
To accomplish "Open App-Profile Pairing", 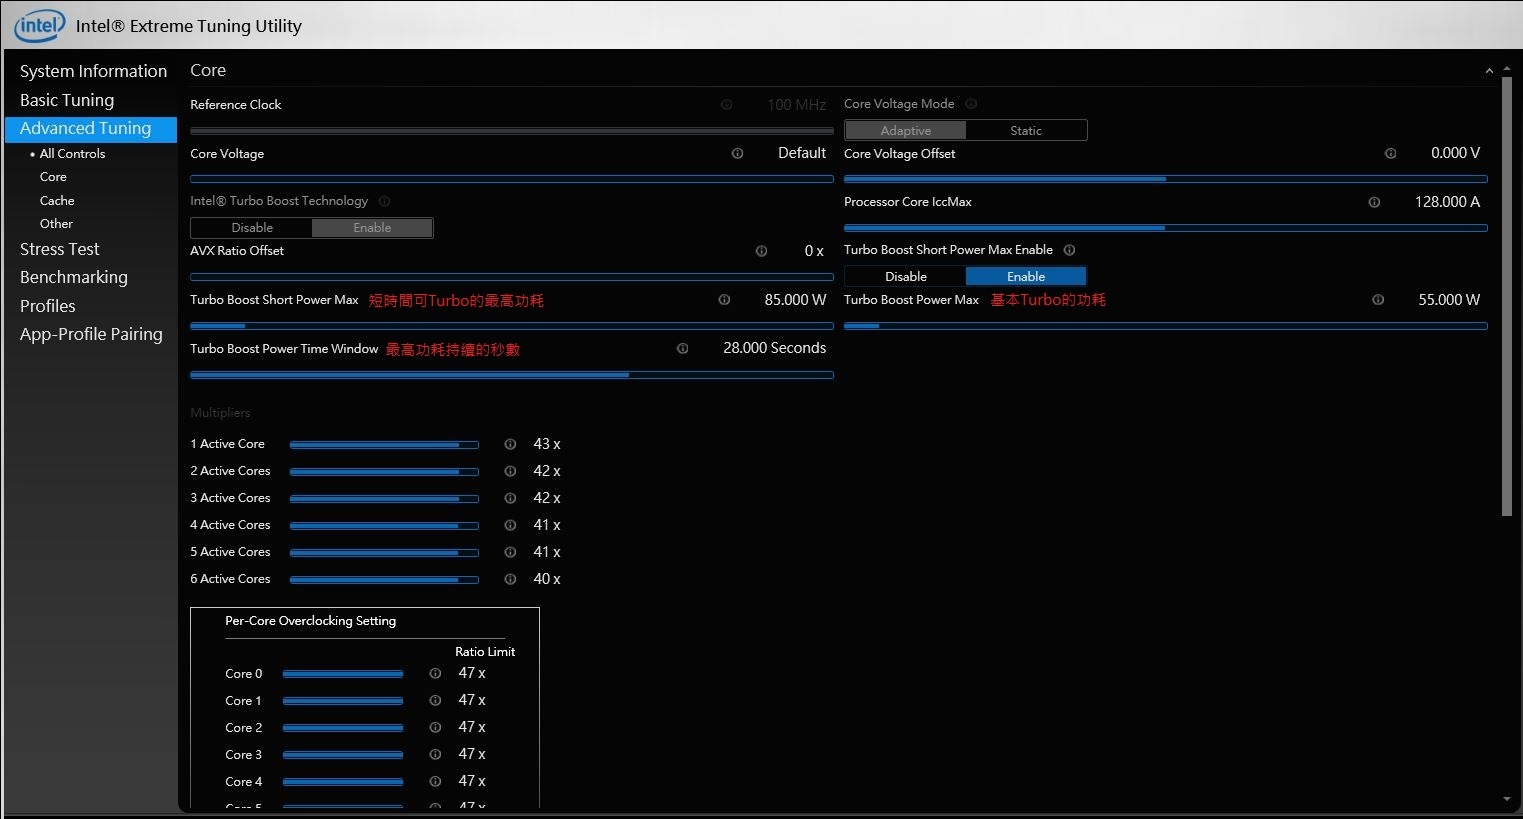I will pyautogui.click(x=91, y=334).
